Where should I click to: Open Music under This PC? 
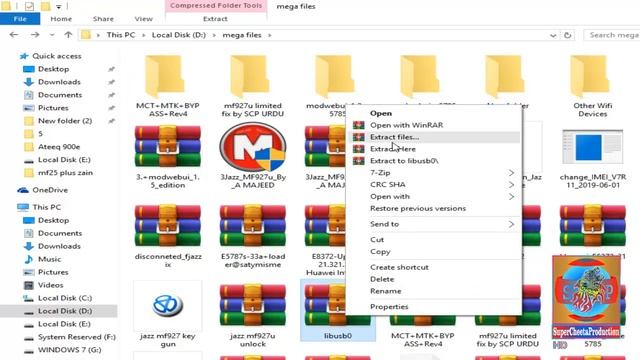pos(49,259)
